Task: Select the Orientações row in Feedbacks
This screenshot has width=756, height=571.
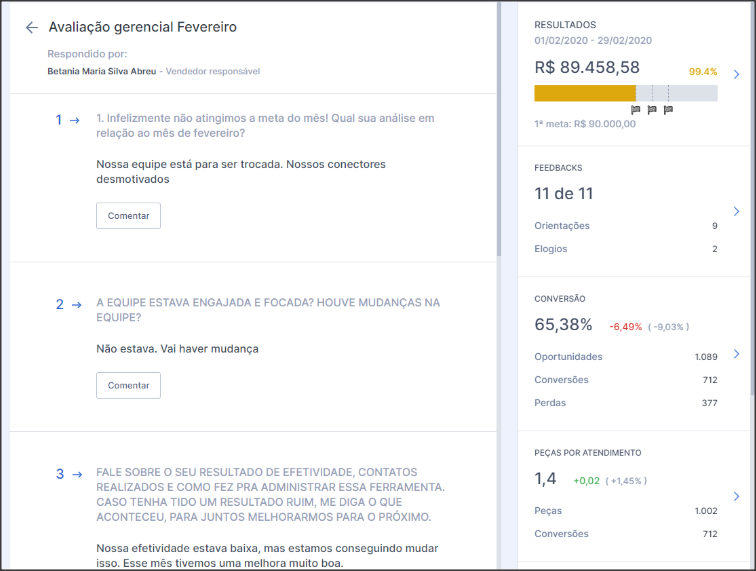Action: tap(625, 226)
